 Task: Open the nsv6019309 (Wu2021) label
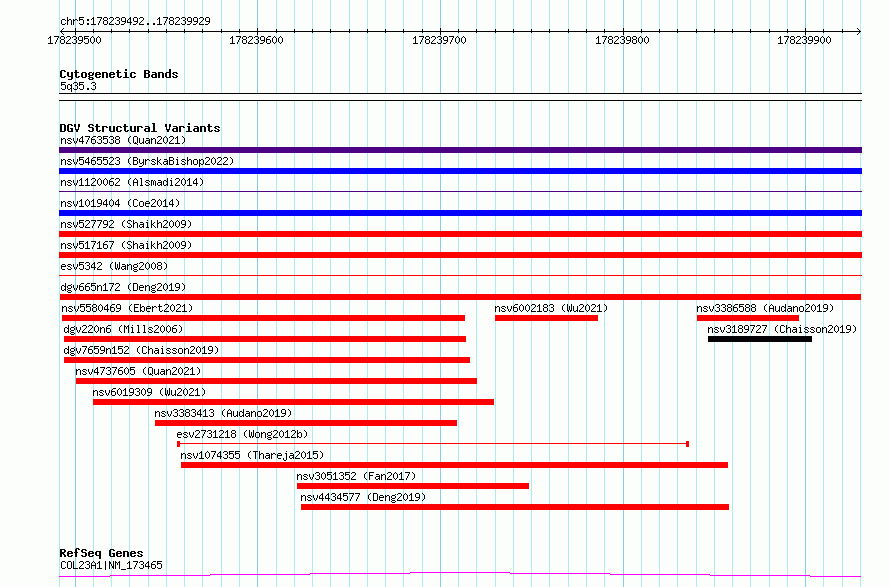click(149, 392)
